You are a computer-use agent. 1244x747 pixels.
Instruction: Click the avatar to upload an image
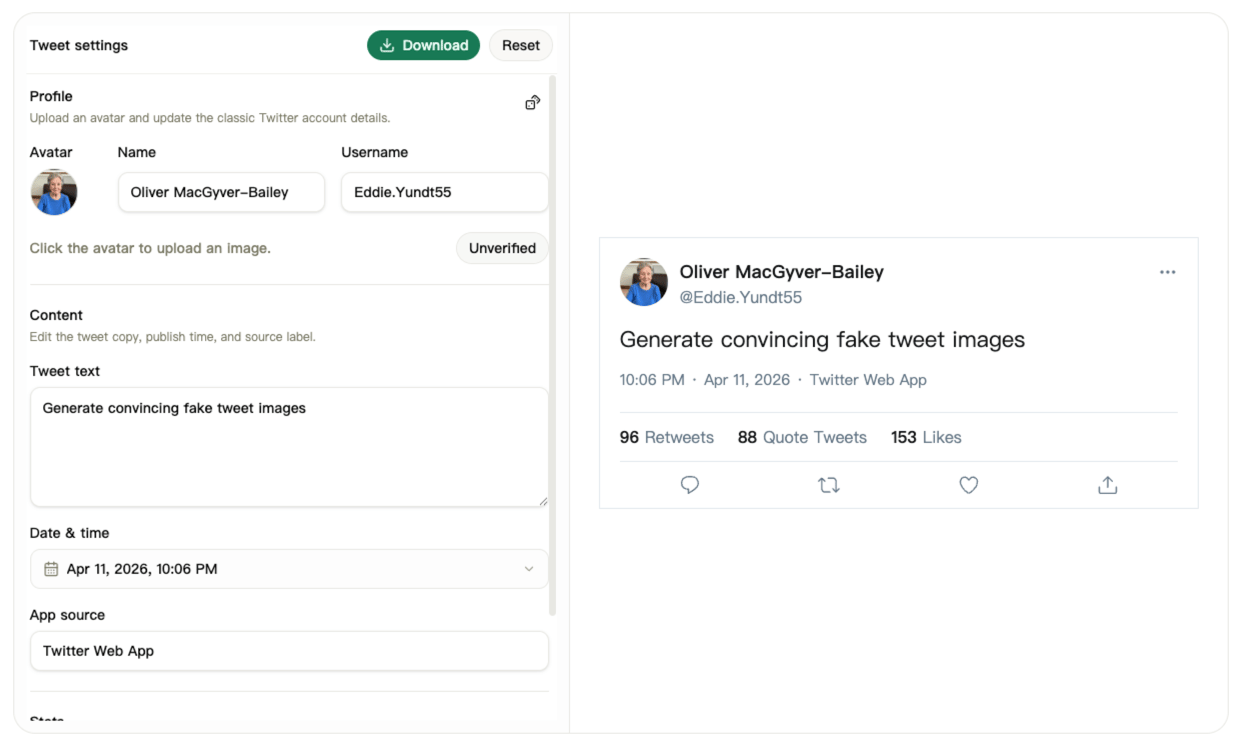[54, 191]
